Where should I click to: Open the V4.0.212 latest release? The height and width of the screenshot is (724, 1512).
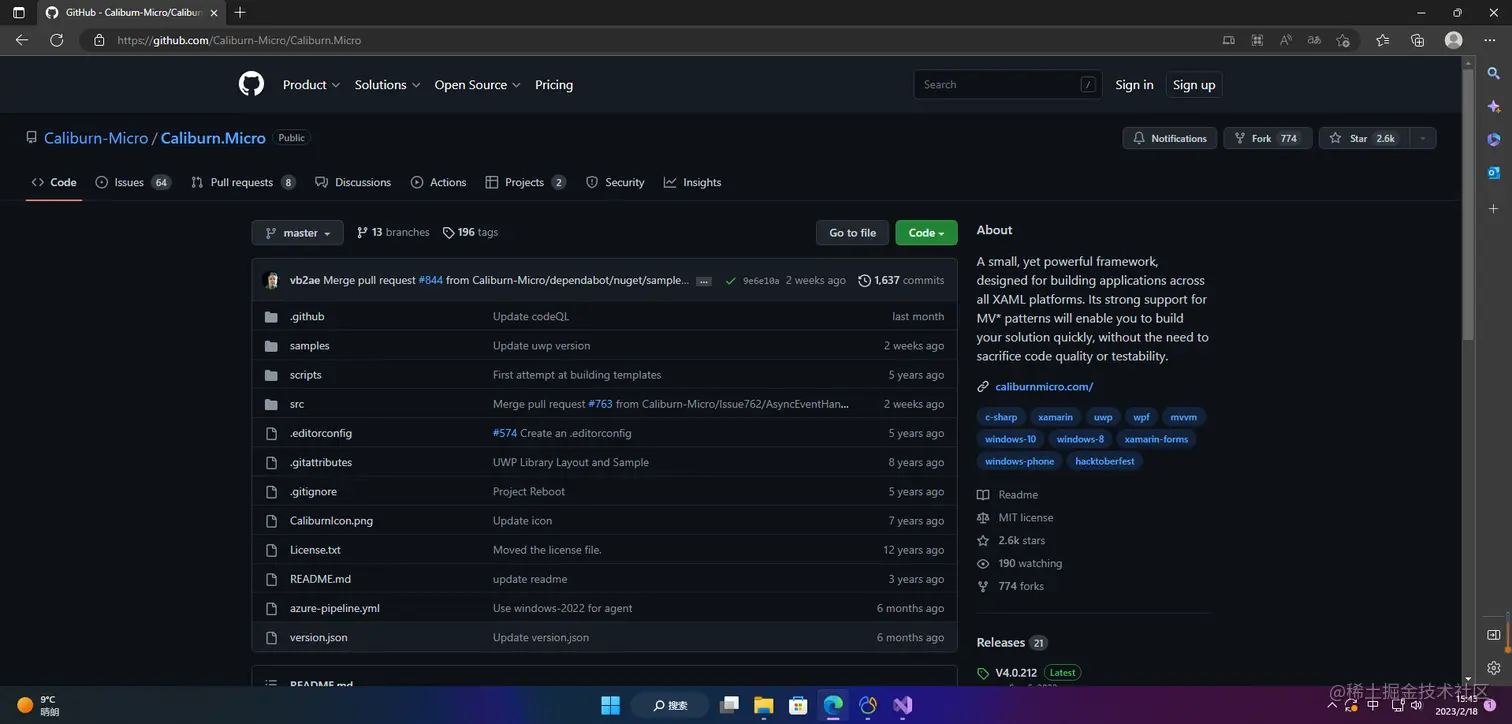tap(1016, 673)
